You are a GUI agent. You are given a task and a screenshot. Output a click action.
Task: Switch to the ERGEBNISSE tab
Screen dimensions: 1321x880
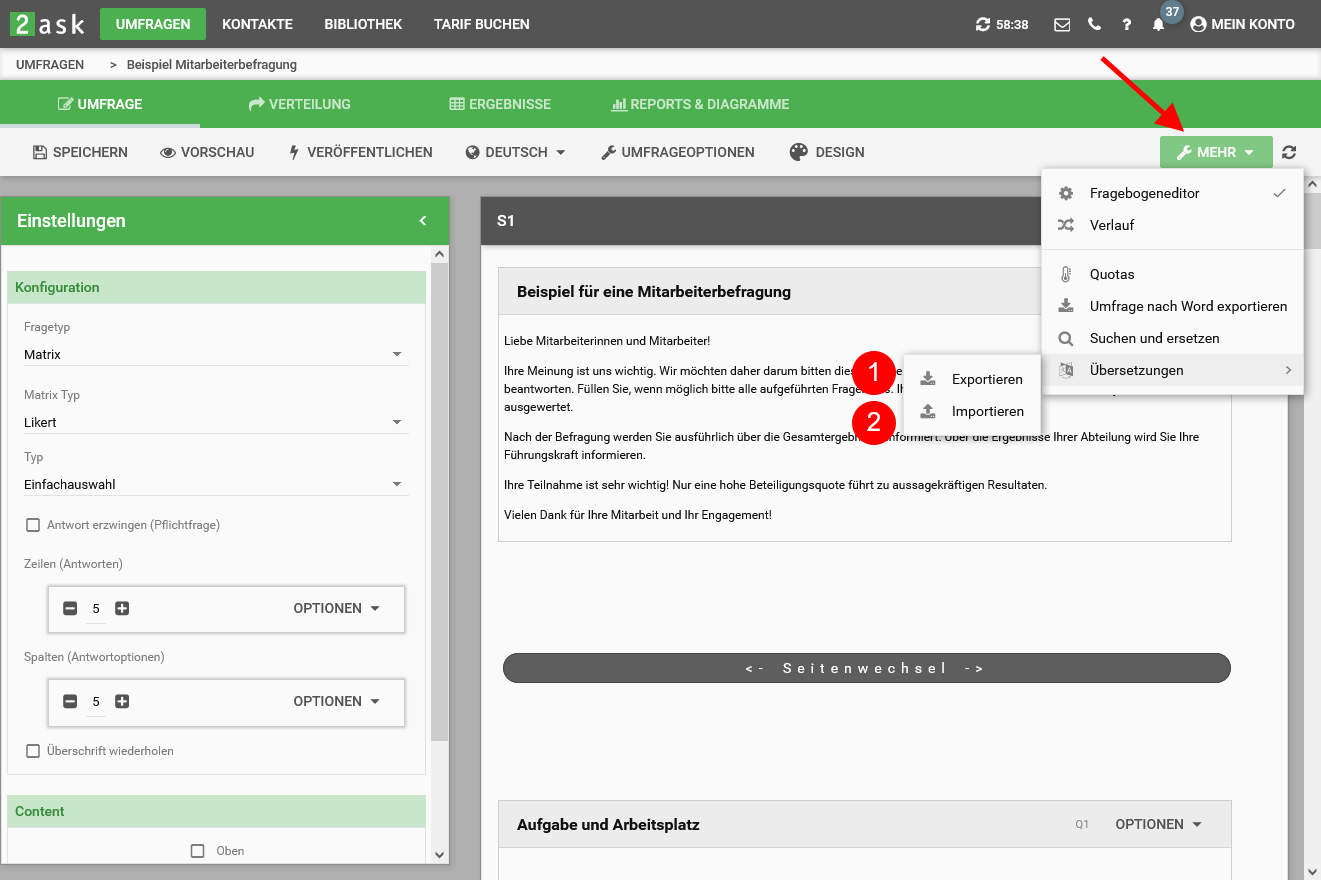500,104
